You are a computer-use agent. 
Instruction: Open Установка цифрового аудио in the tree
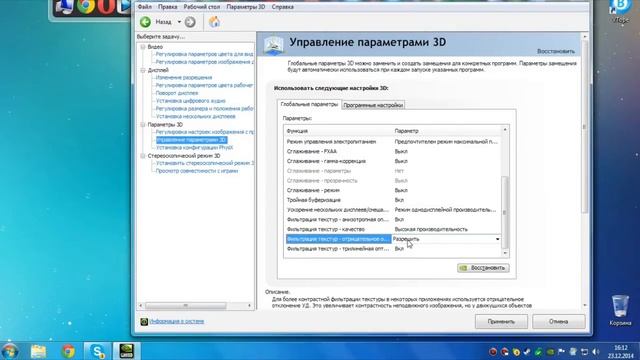[190, 101]
